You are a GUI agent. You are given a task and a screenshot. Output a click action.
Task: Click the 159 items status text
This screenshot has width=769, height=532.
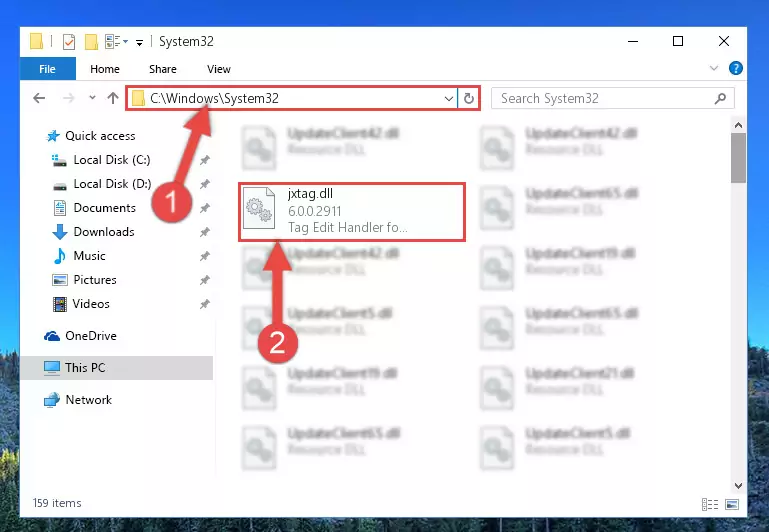pos(57,503)
